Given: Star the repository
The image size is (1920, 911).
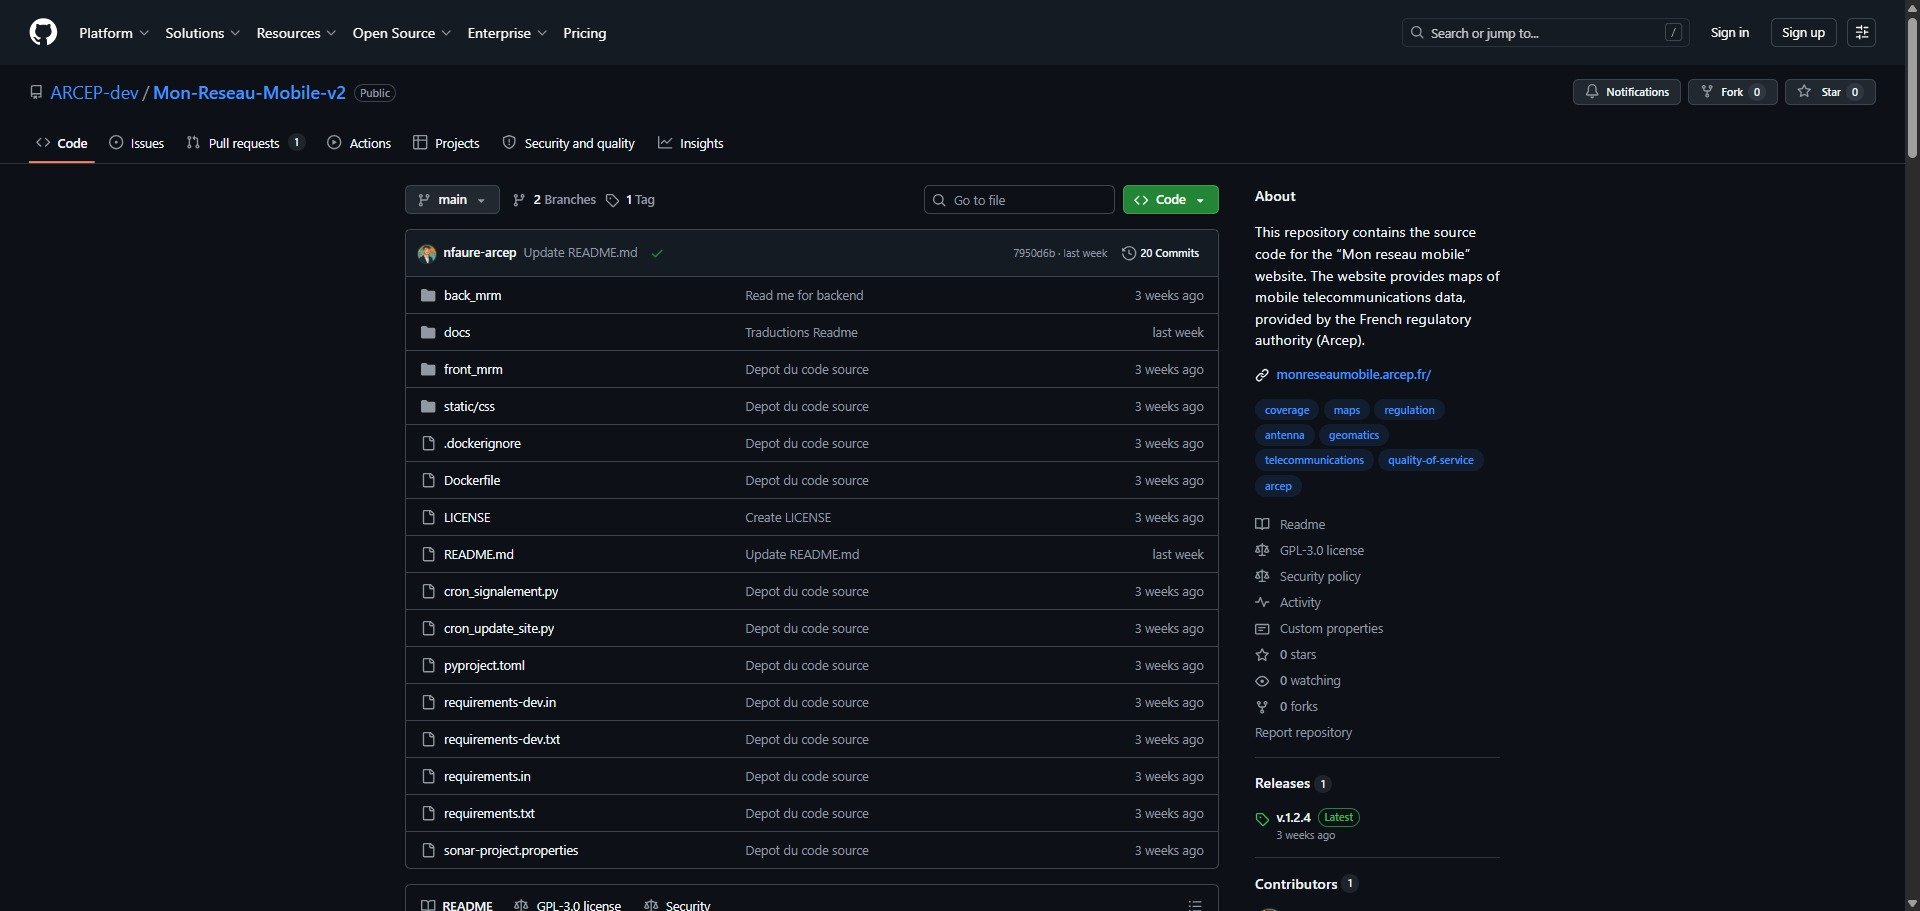Looking at the screenshot, I should click(x=1830, y=92).
